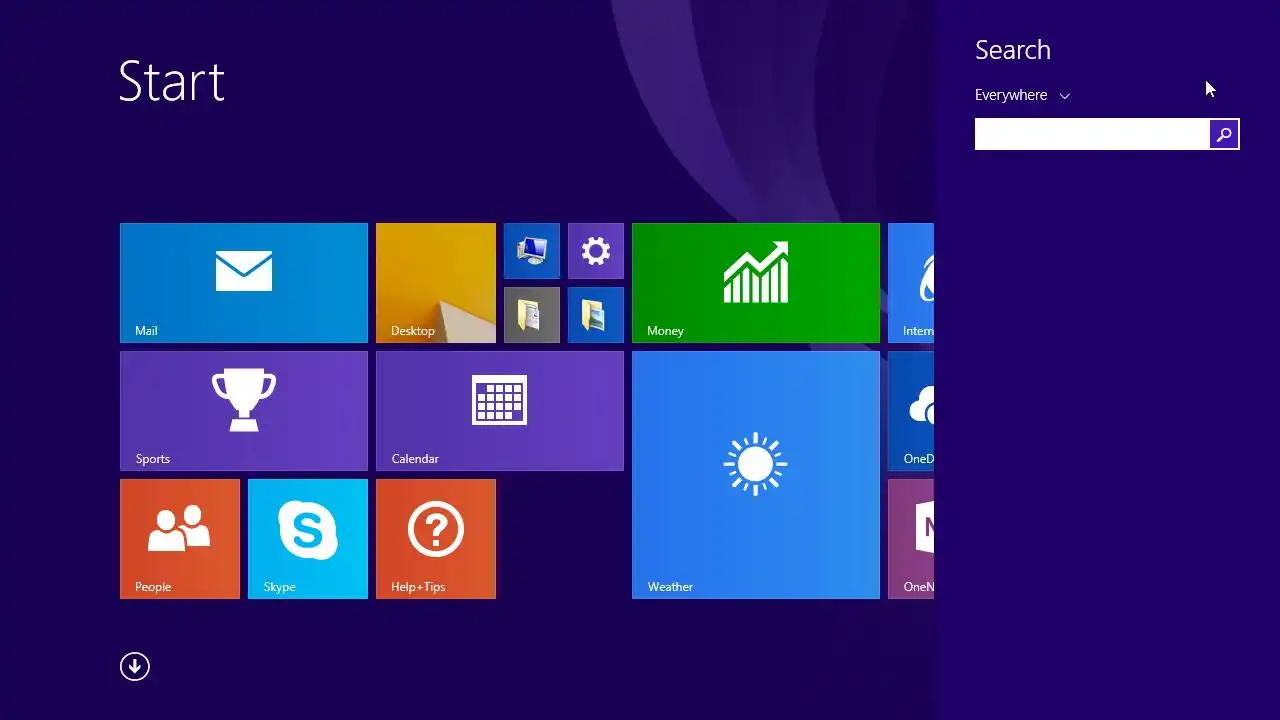1280x720 pixels.
Task: Open the Help+Tips tile
Action: [436, 539]
